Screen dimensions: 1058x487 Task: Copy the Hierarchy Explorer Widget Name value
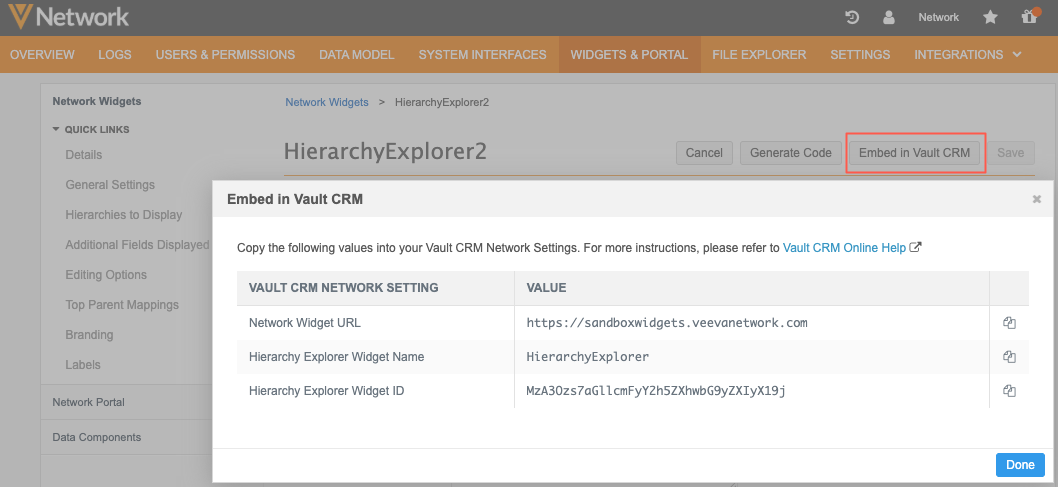[x=1009, y=357]
